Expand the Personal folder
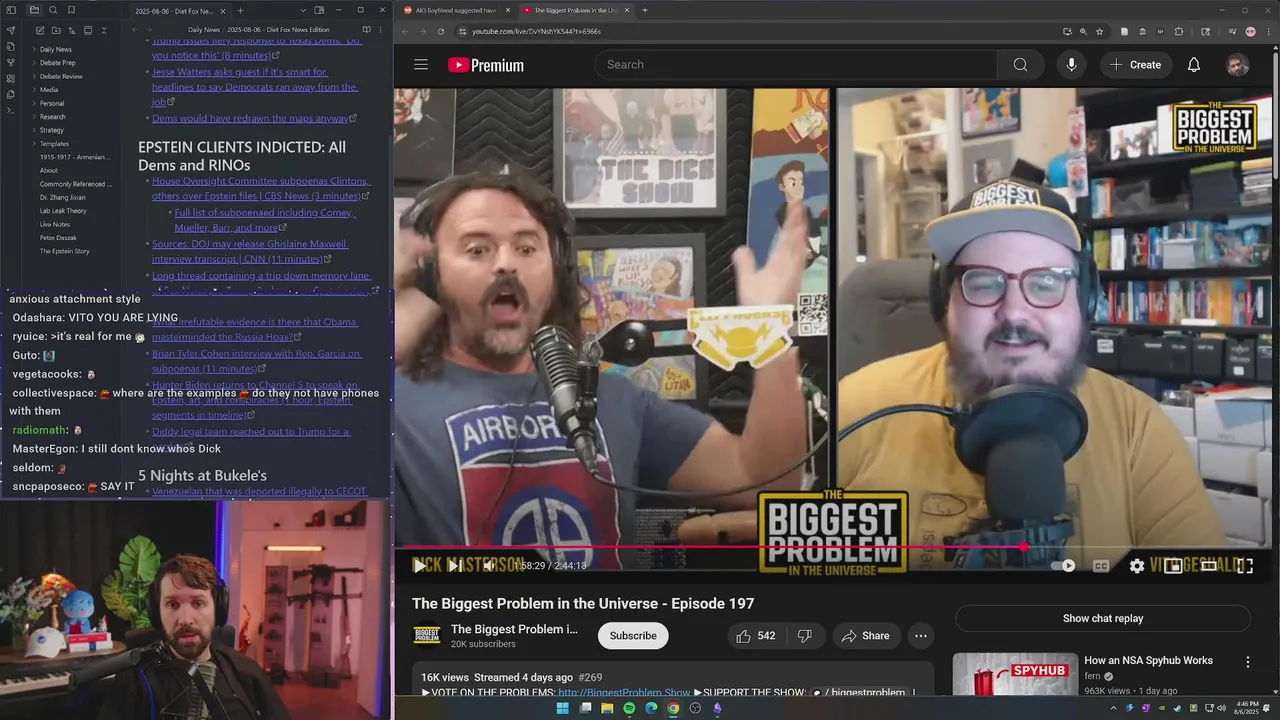This screenshot has height=720, width=1280. pyautogui.click(x=52, y=103)
